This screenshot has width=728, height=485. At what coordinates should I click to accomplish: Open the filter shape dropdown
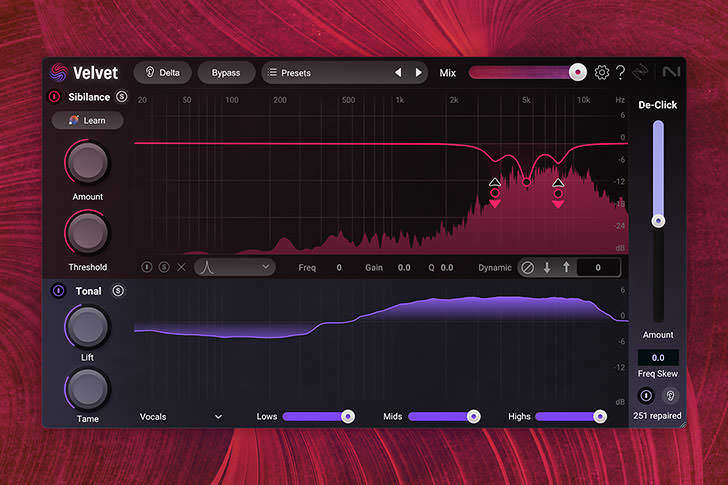[235, 267]
